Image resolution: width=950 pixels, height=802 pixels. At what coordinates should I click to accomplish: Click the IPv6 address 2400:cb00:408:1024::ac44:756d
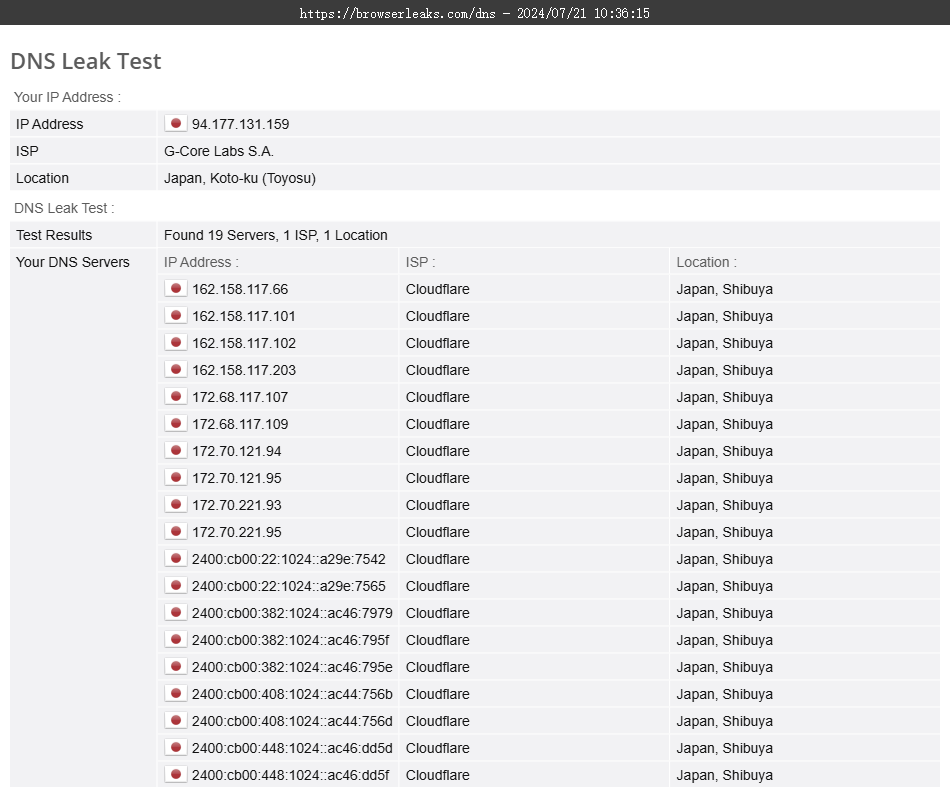pyautogui.click(x=292, y=721)
